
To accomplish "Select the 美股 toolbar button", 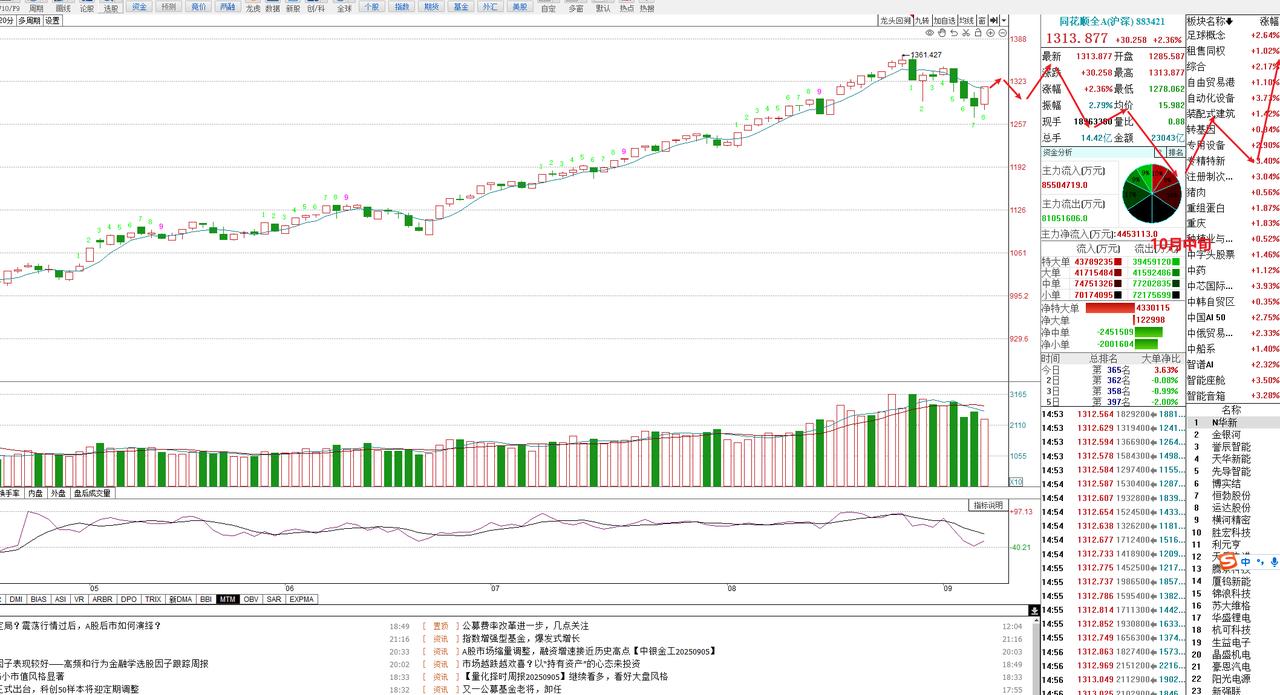I will pos(519,7).
